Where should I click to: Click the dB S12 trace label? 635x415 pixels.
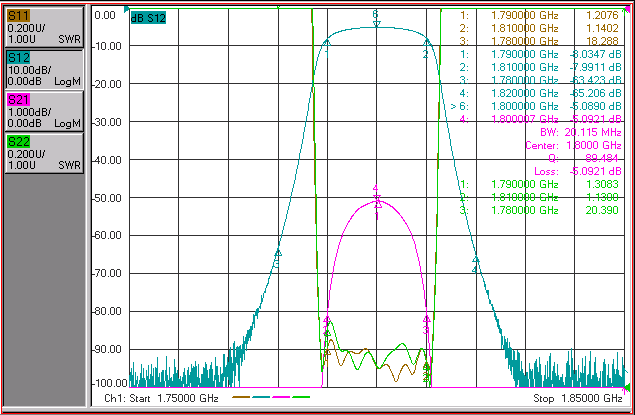click(x=148, y=18)
